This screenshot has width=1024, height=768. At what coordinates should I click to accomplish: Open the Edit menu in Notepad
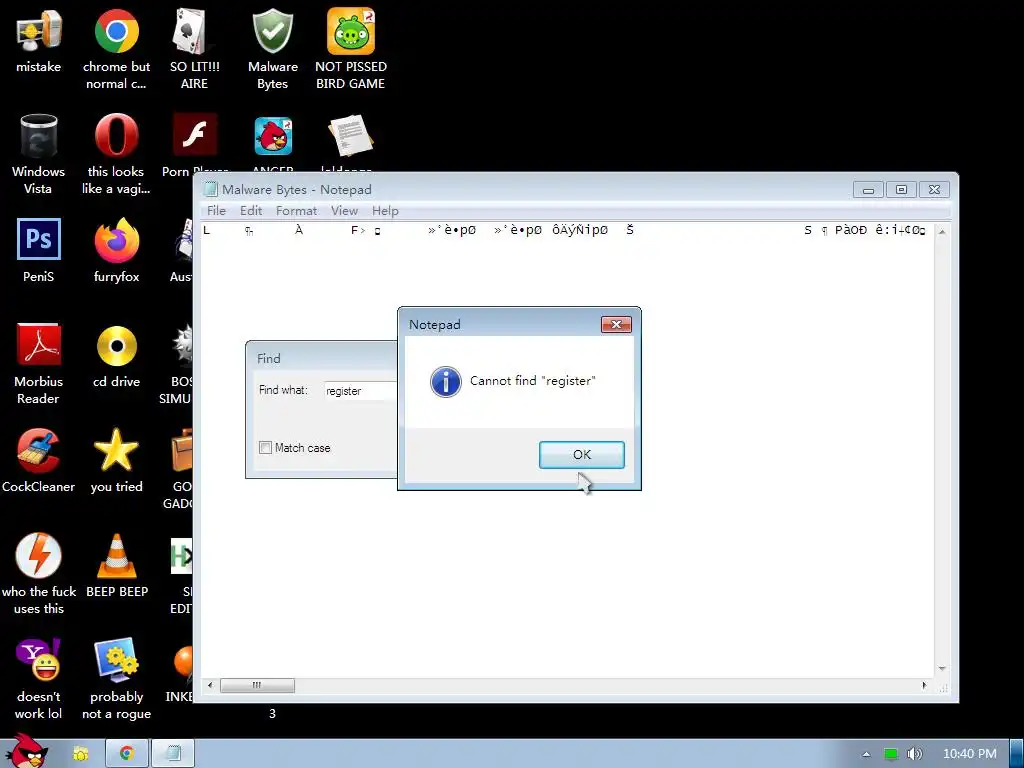coord(251,210)
